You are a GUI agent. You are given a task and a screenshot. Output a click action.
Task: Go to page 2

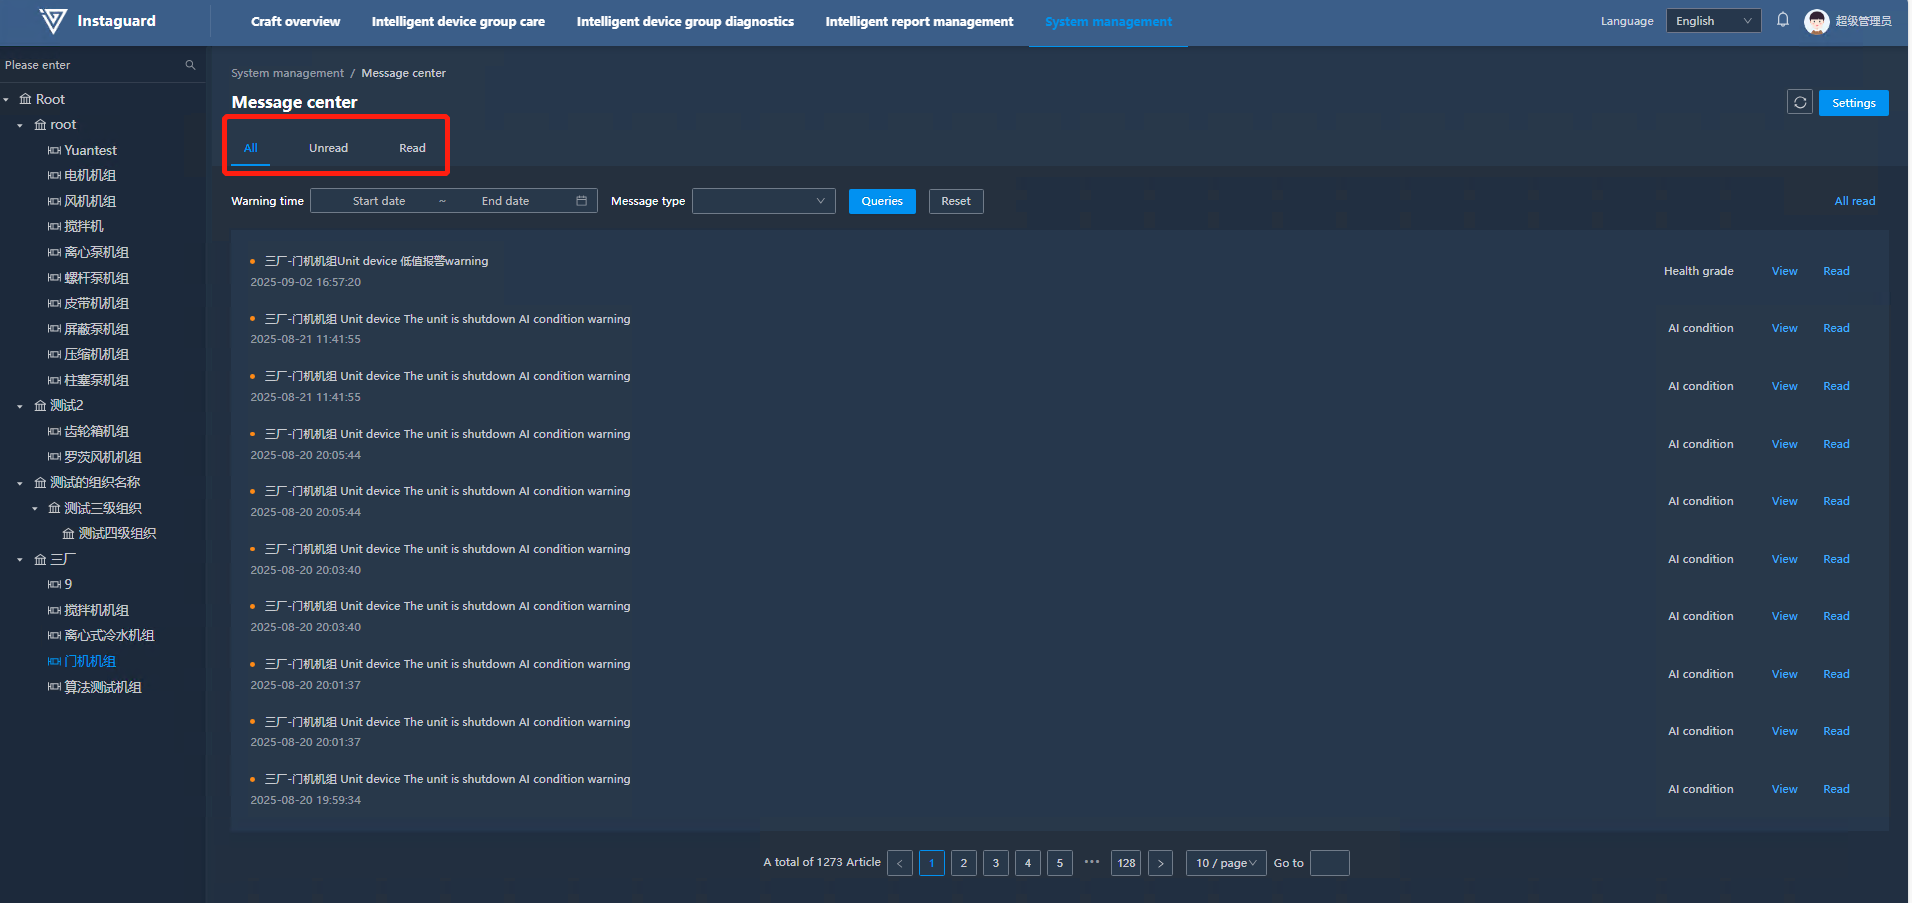point(964,863)
